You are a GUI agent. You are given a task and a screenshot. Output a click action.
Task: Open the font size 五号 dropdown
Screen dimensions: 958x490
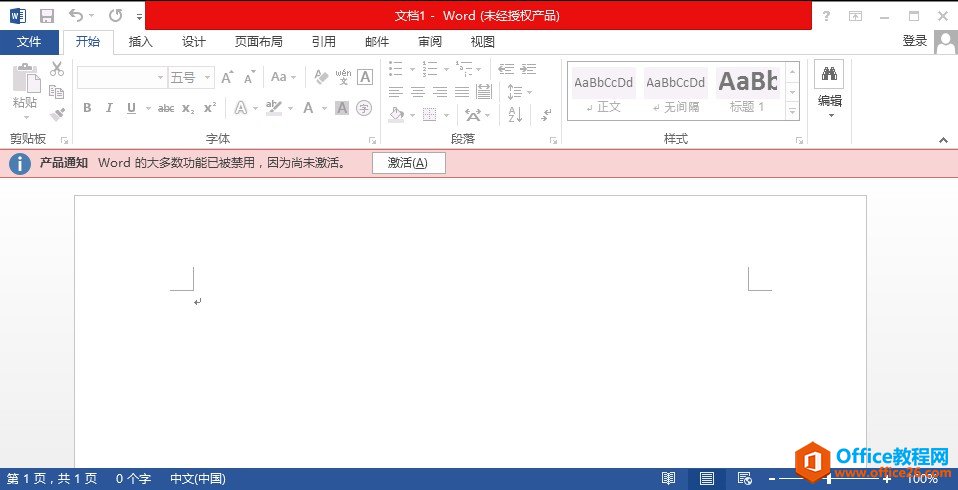point(208,78)
